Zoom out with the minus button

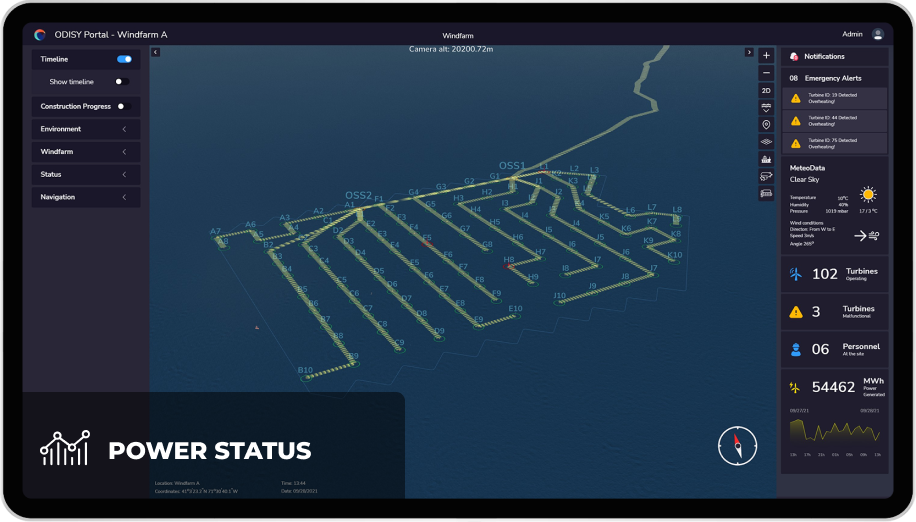(x=766, y=73)
